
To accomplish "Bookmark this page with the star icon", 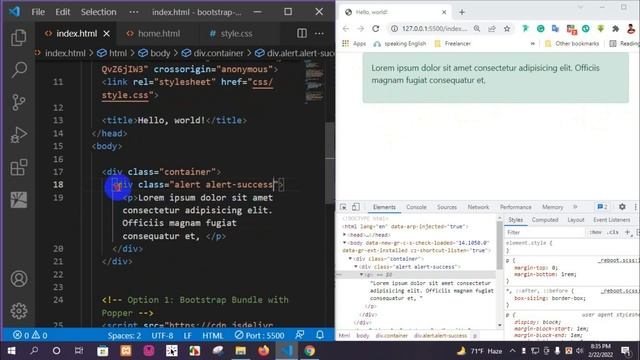I will click(507, 29).
